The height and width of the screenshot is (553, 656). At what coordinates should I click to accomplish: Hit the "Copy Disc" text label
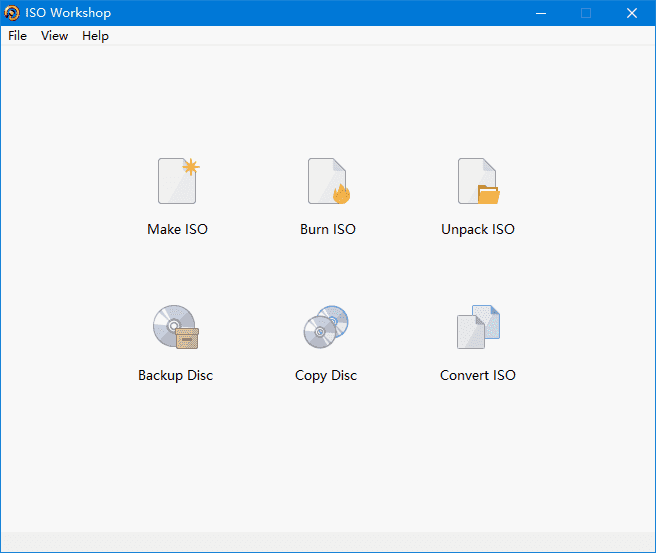326,376
